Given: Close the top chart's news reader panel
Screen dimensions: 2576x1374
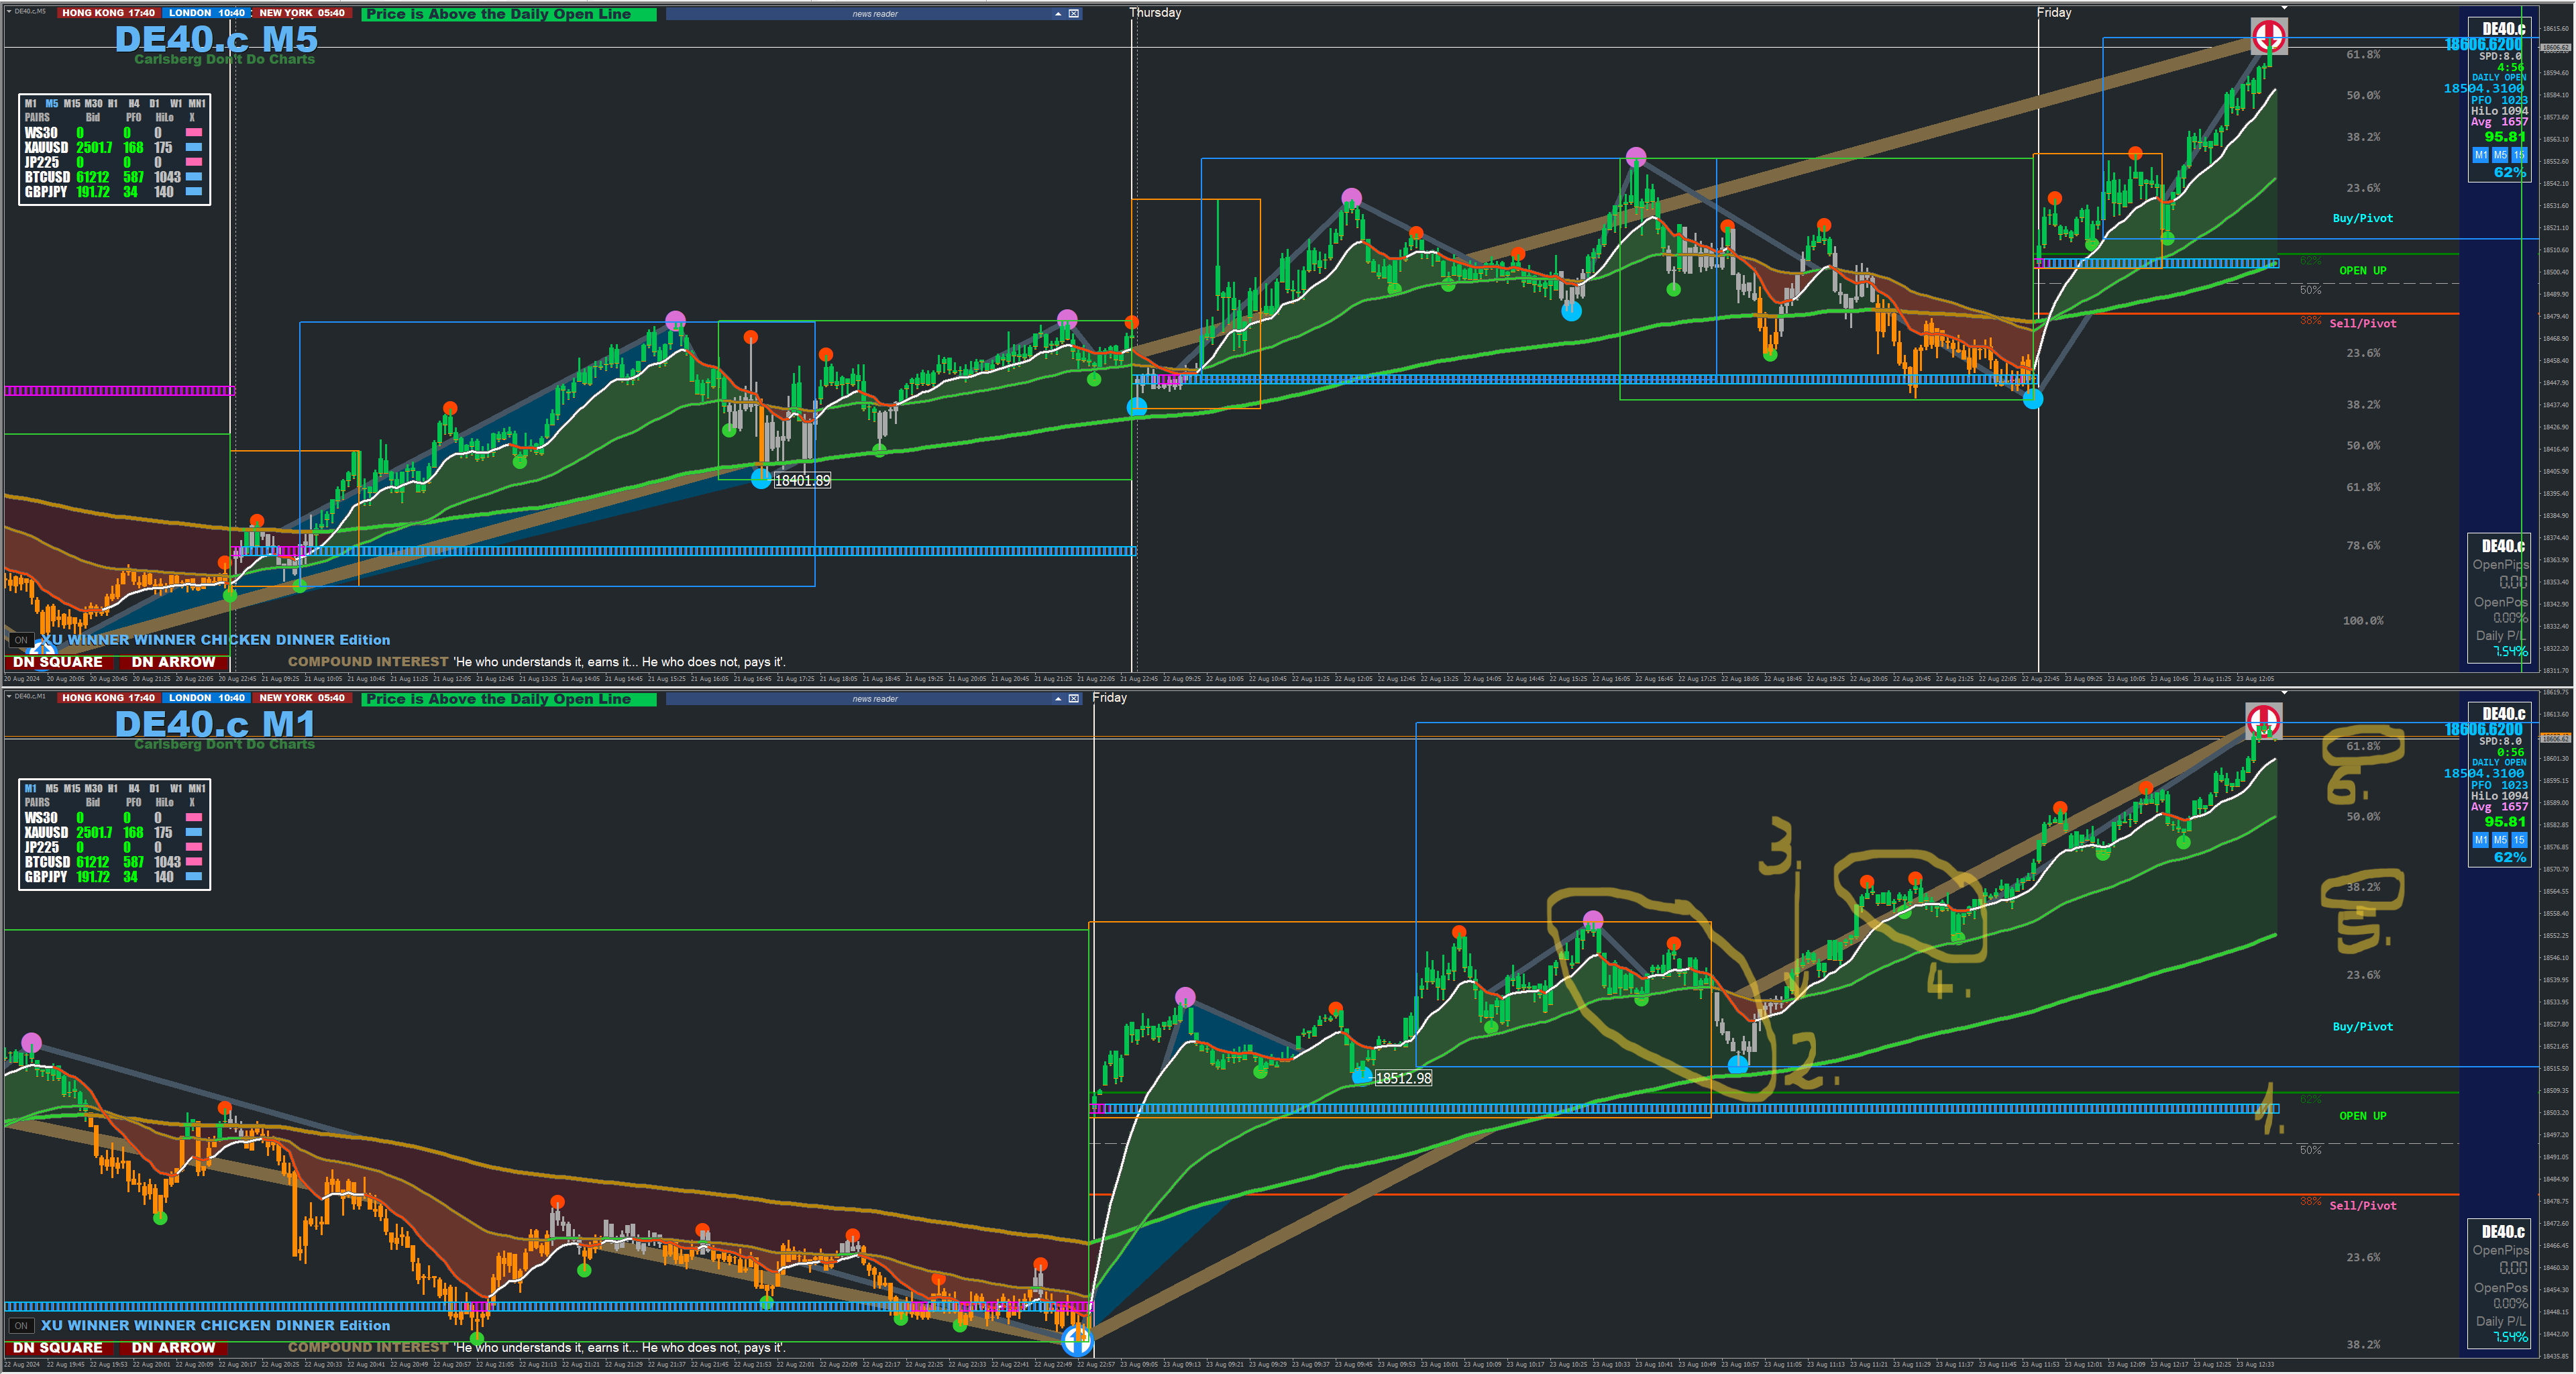Looking at the screenshot, I should pyautogui.click(x=1073, y=14).
